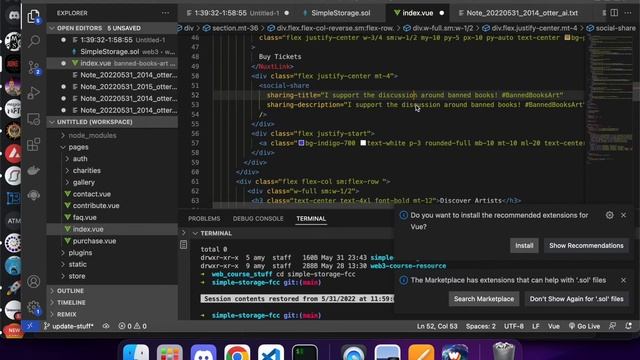The image size is (640, 360).
Task: Expand the Outline section
Action: (x=112, y=291)
